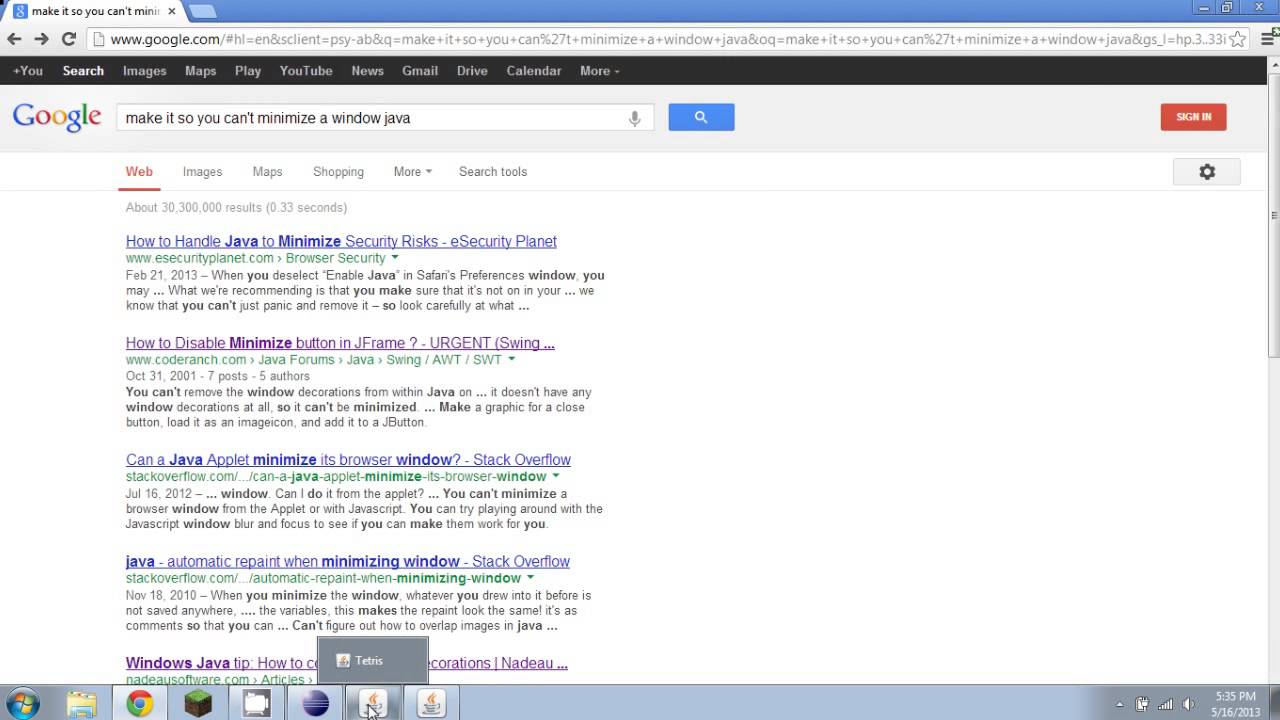Open the Java Applet minimize browser window result
This screenshot has height=720, width=1280.
tap(348, 460)
